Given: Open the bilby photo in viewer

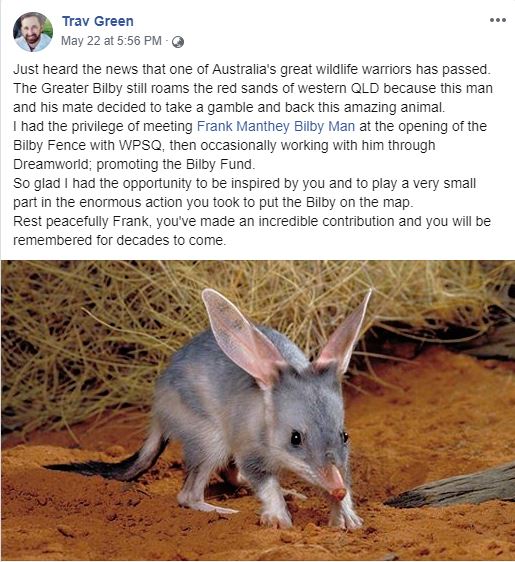Looking at the screenshot, I should coord(258,410).
